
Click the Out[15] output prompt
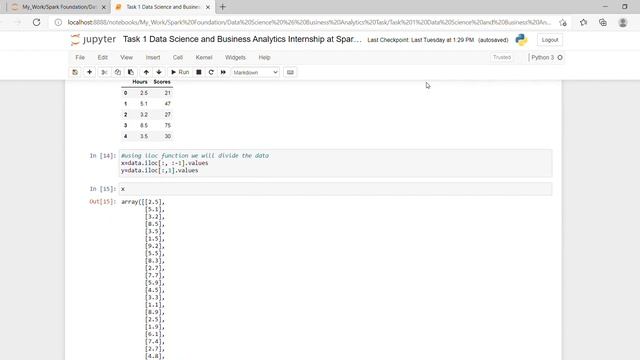pyautogui.click(x=102, y=202)
